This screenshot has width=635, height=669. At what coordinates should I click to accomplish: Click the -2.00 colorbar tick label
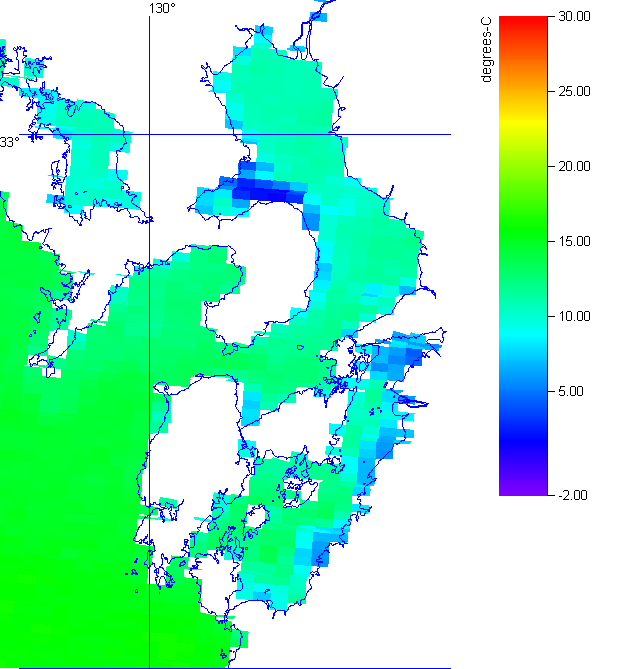coord(573,495)
